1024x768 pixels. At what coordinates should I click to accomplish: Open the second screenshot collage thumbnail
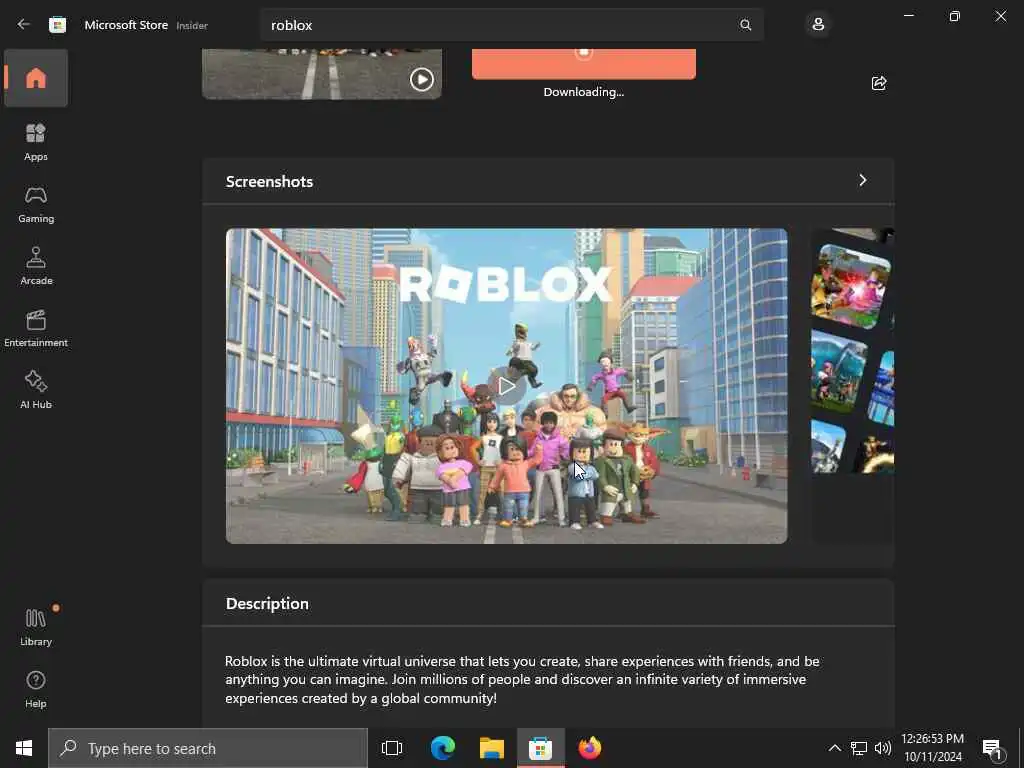pos(852,385)
